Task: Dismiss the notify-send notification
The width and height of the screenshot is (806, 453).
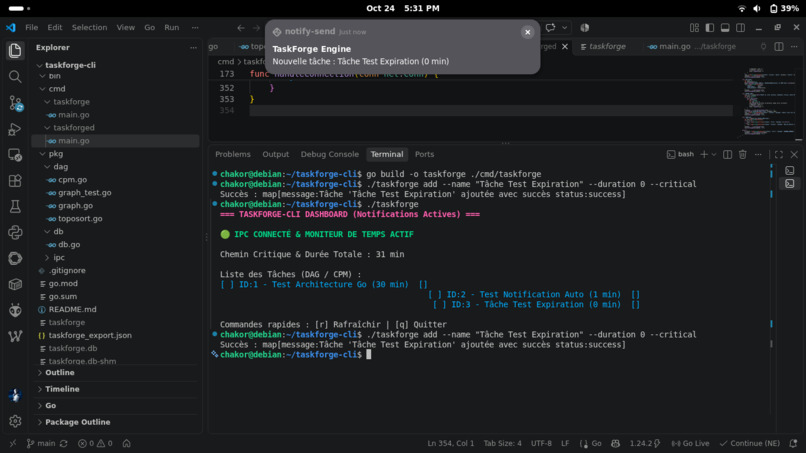Action: point(527,32)
